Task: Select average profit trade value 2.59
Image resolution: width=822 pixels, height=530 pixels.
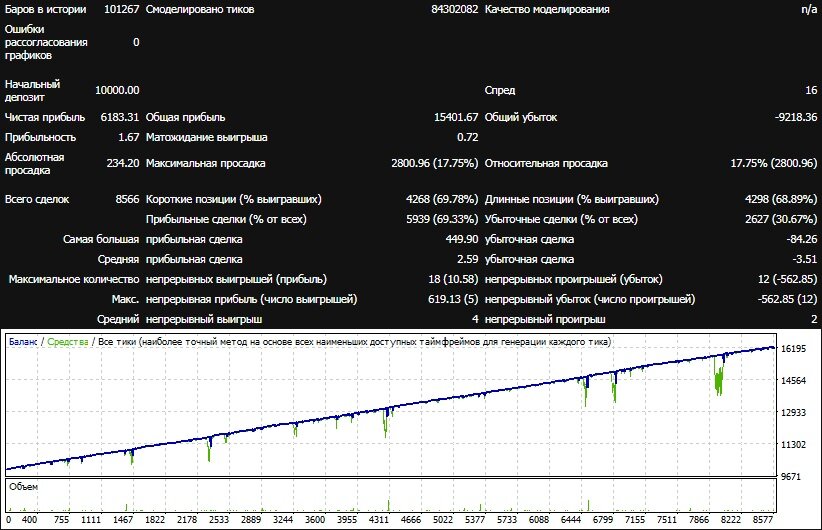Action: point(468,259)
